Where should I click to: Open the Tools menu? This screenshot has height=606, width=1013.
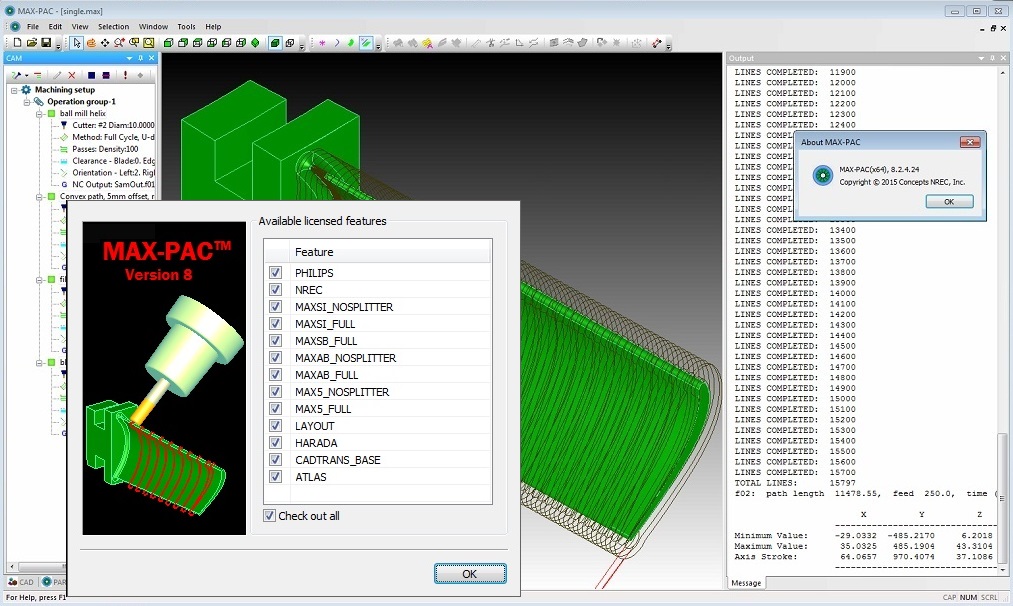pyautogui.click(x=187, y=26)
